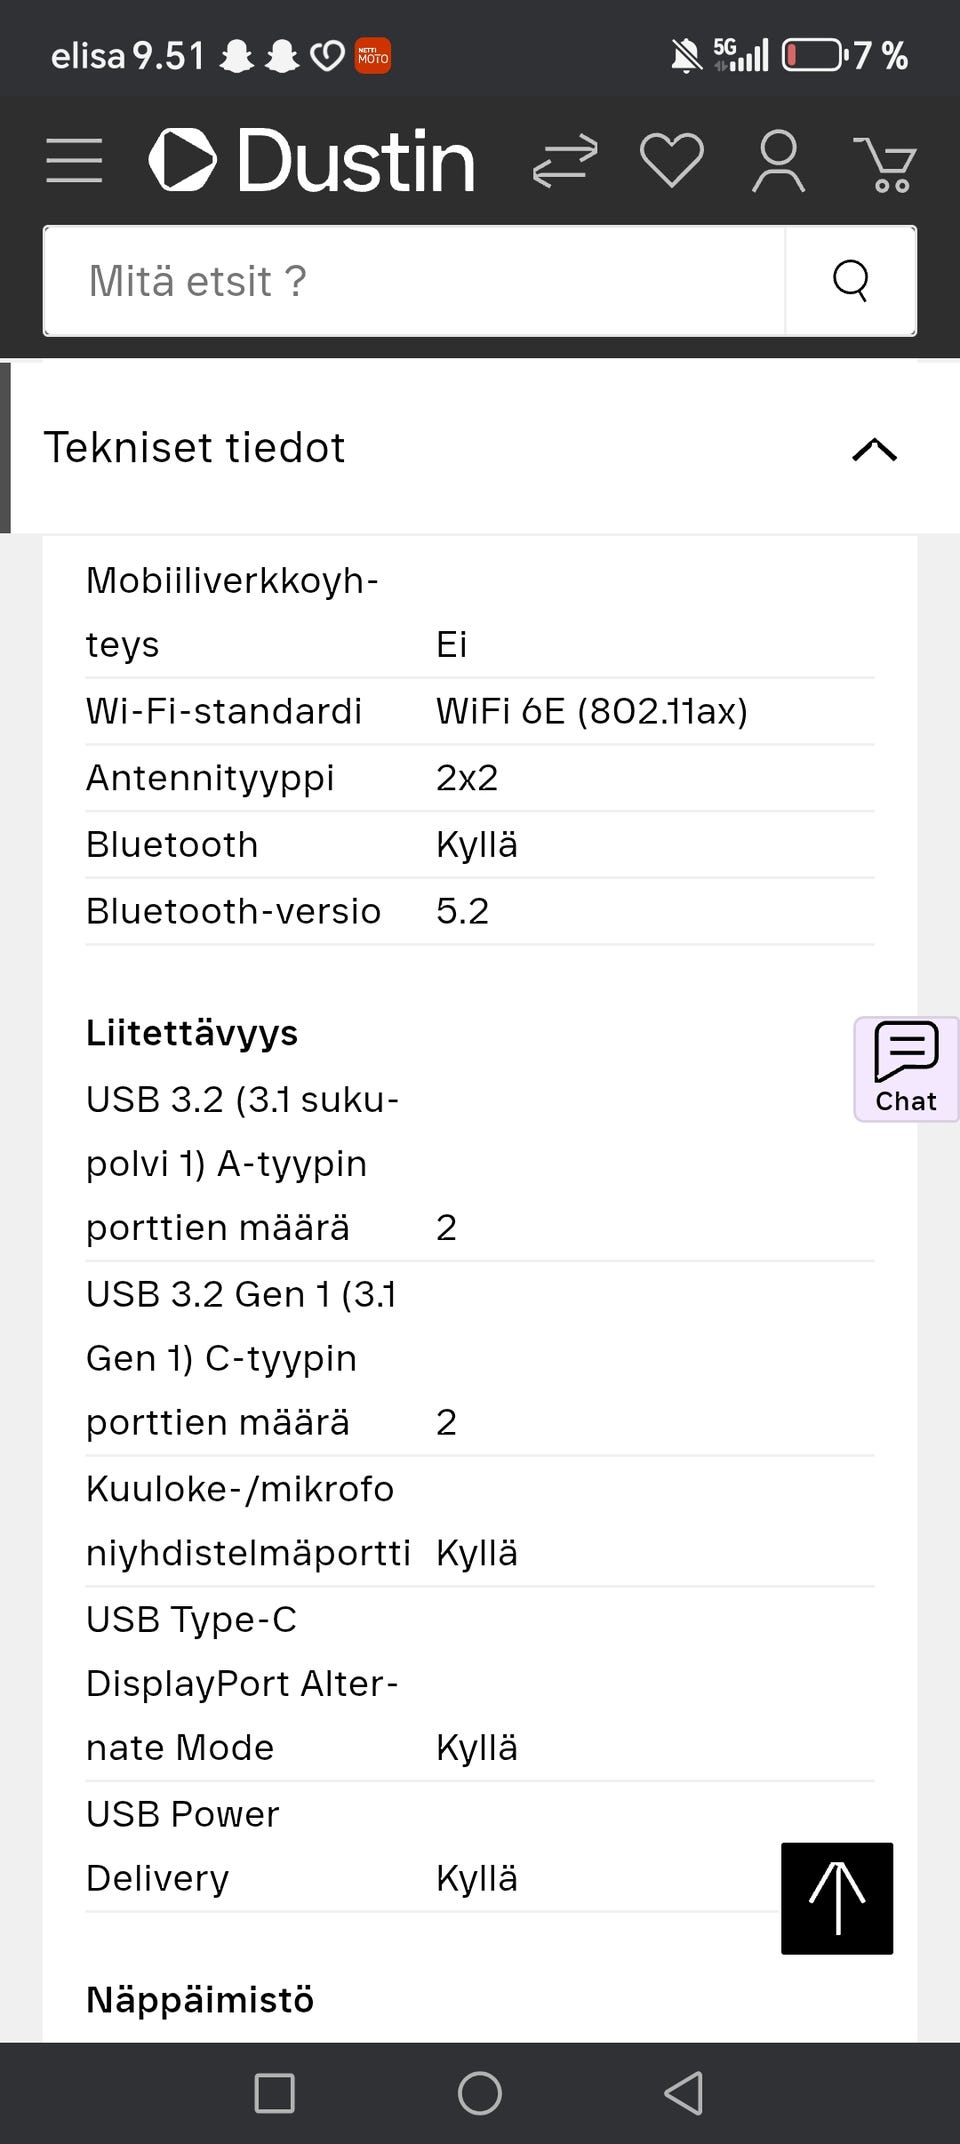Screen dimensions: 960x2144
Task: Tap the Mitä etsit search field
Action: [400, 280]
